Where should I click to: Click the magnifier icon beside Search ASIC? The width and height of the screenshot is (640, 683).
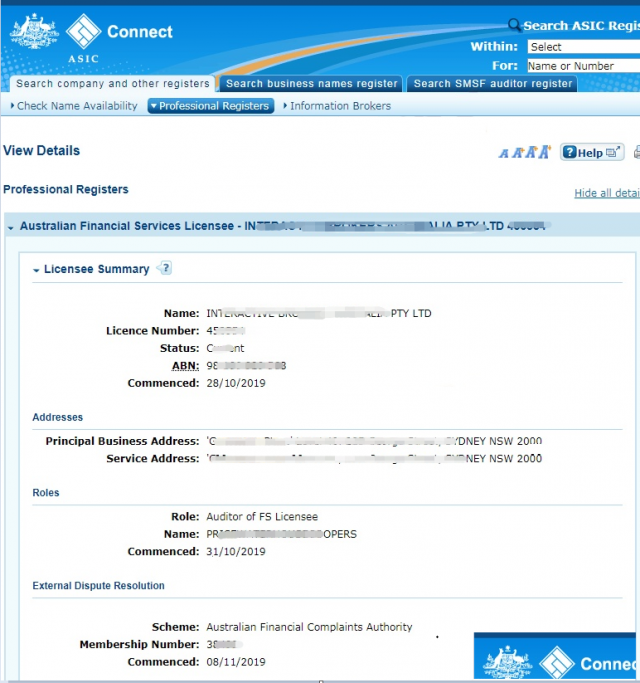coord(515,26)
